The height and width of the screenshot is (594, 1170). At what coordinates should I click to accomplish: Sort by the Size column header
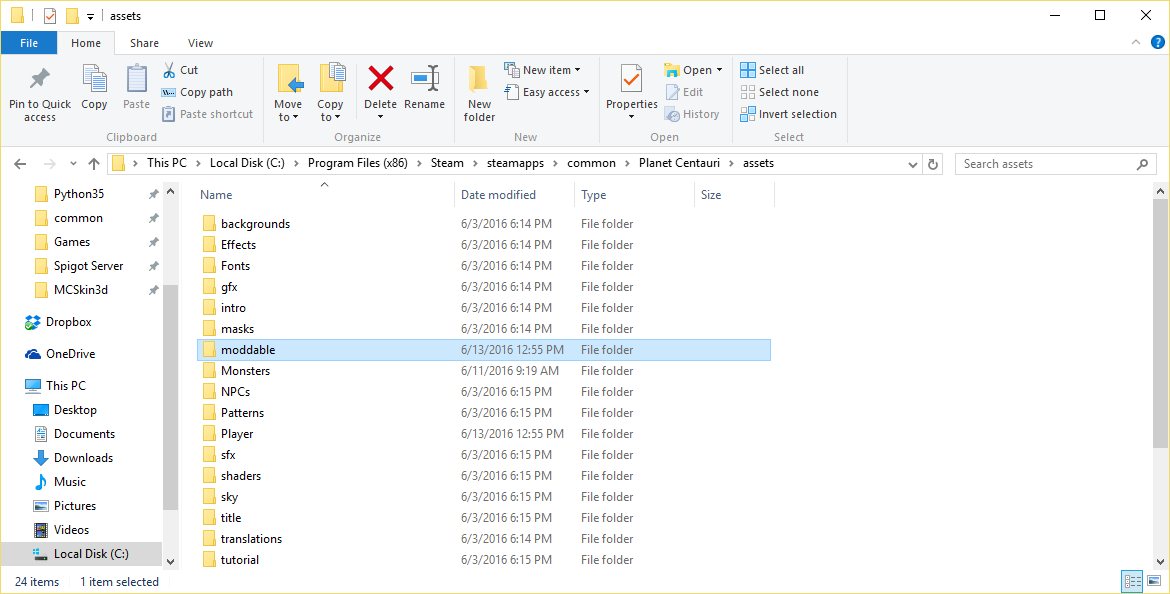pos(711,195)
